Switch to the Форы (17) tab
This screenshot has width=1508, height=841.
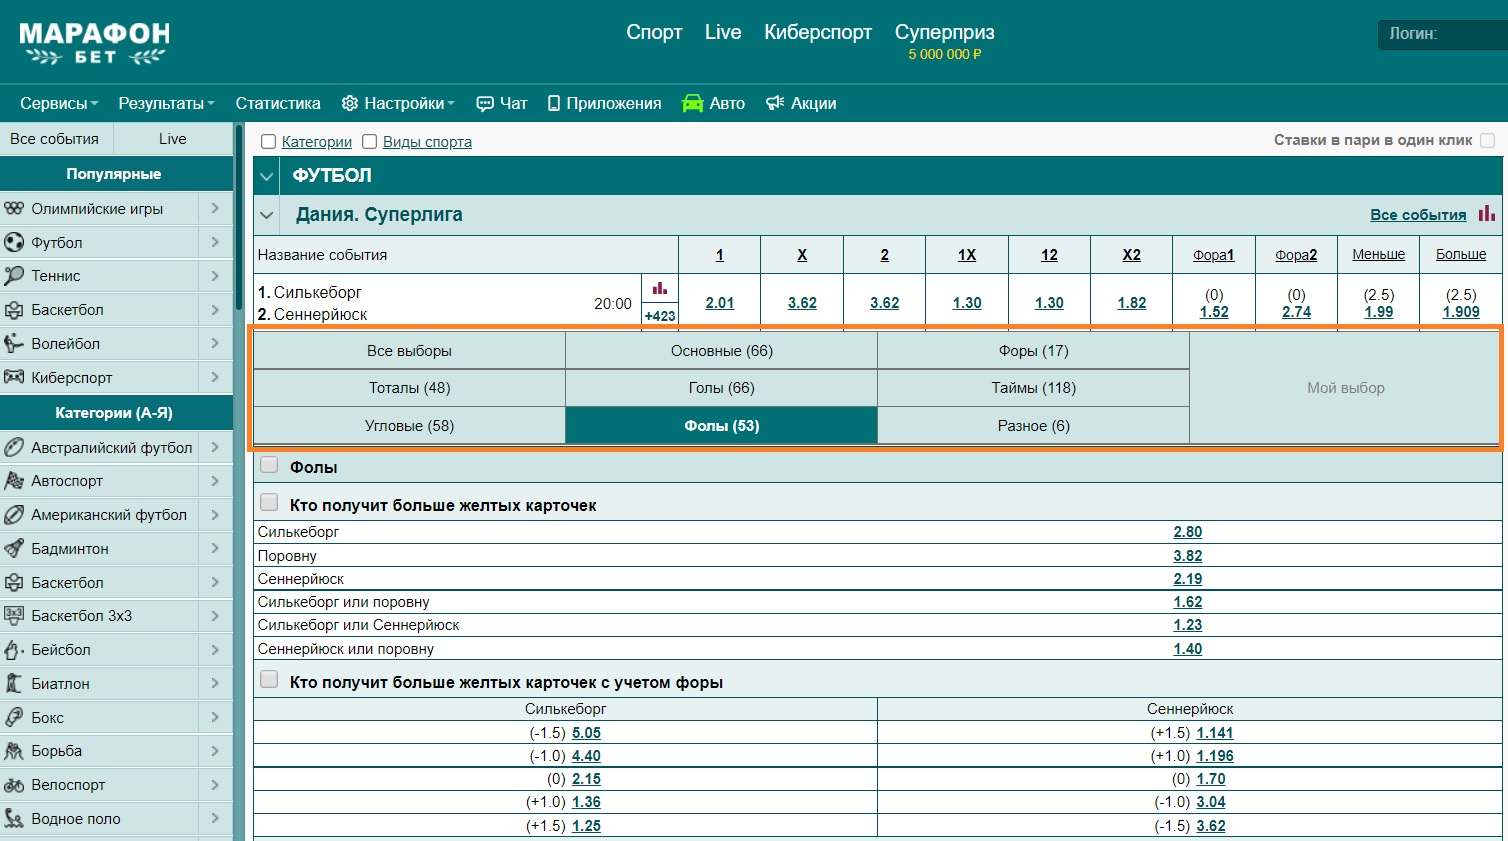pyautogui.click(x=1034, y=351)
